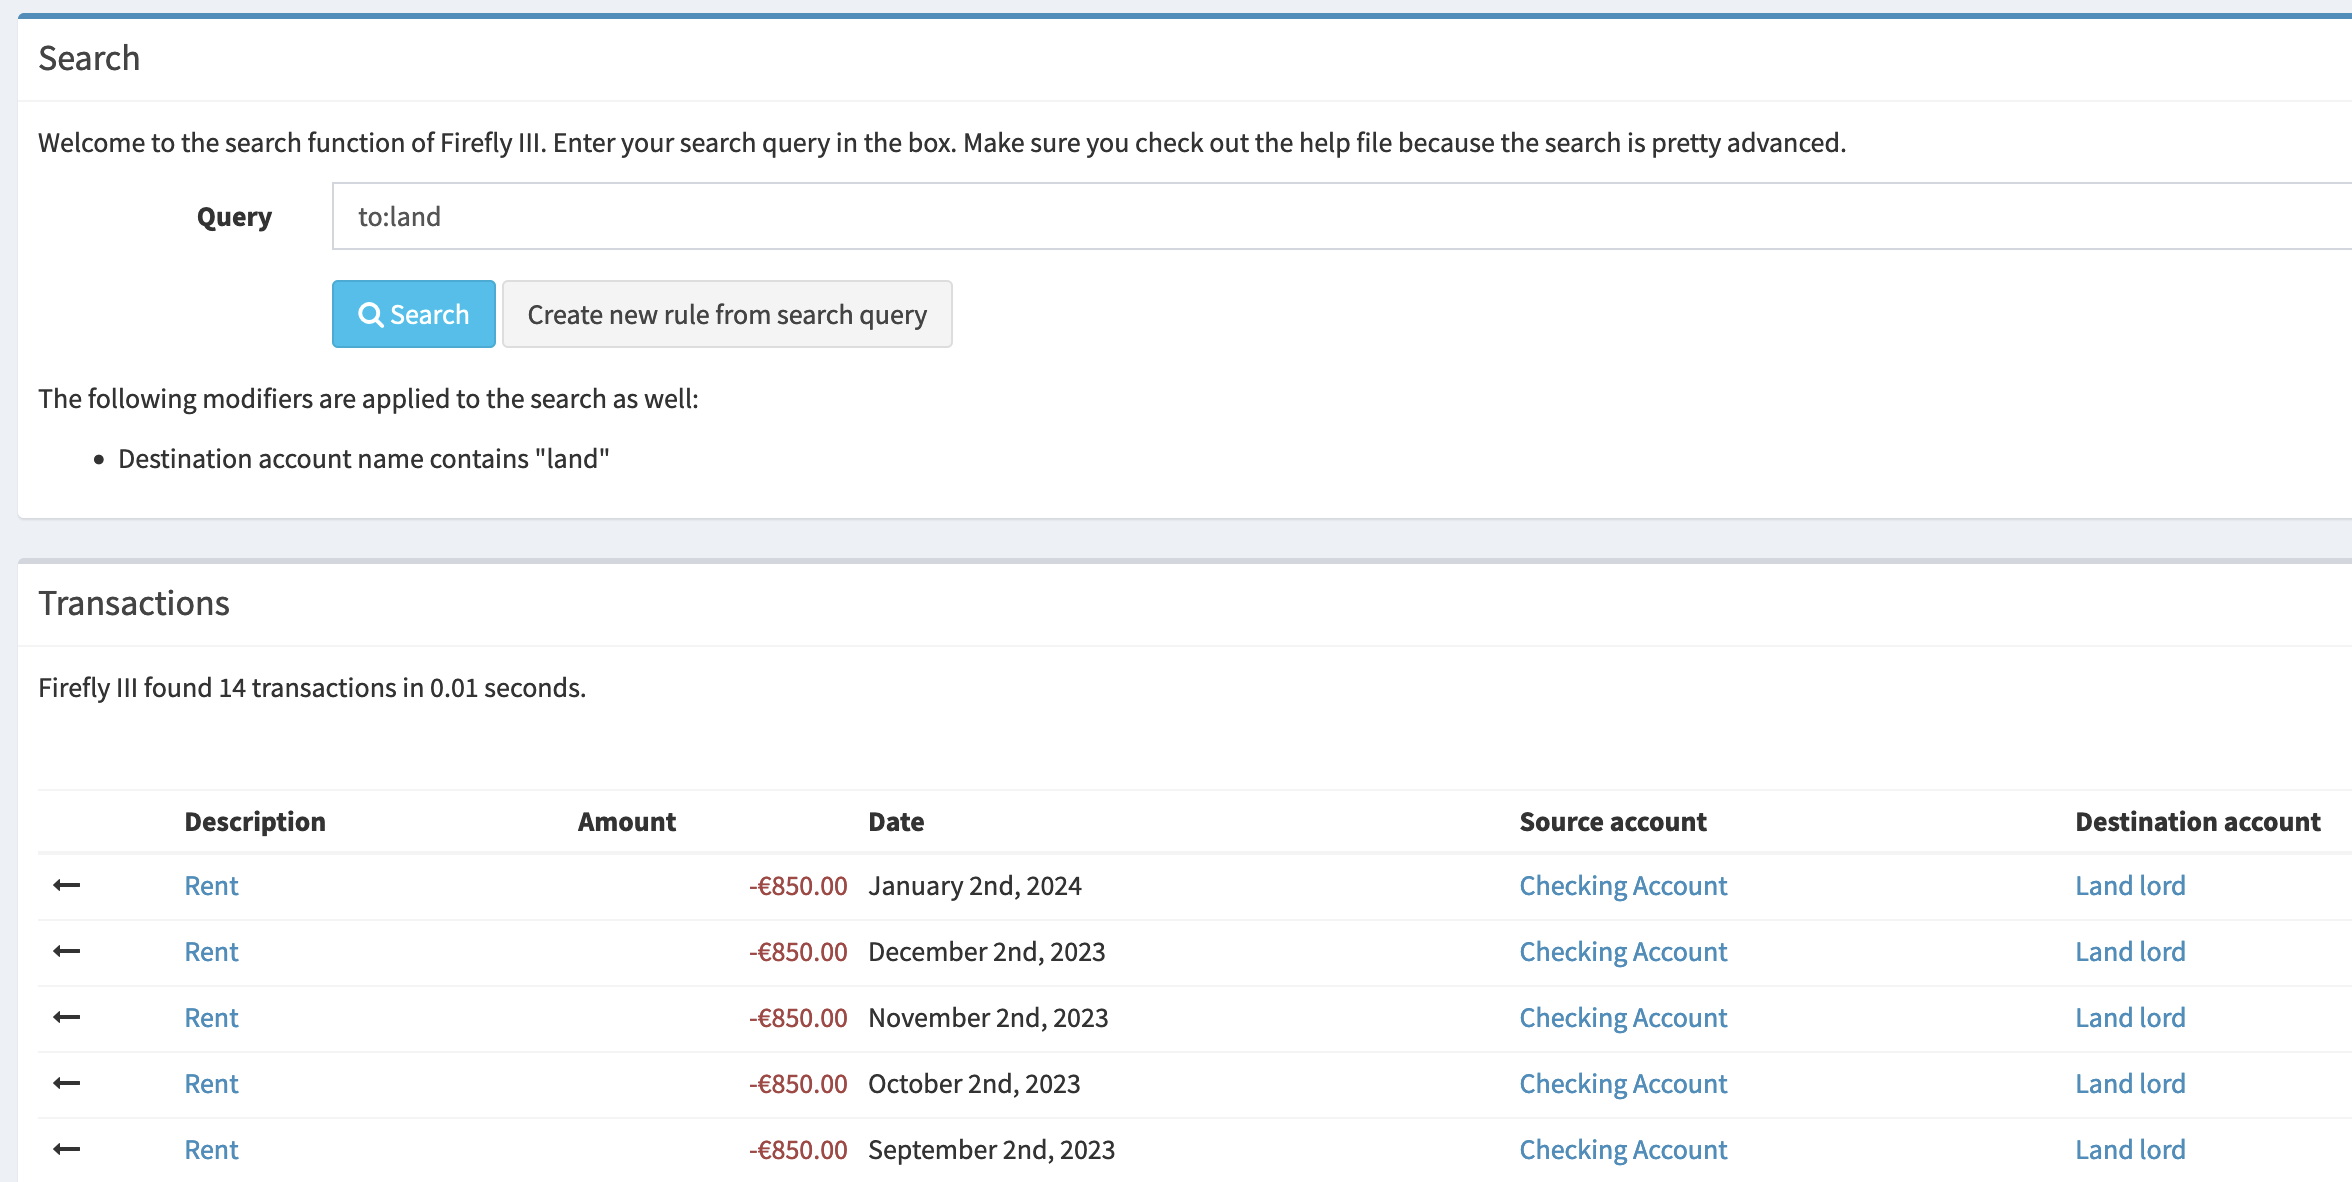Open the Rent transaction from January 2nd, 2024
This screenshot has width=2352, height=1182.
coord(211,886)
